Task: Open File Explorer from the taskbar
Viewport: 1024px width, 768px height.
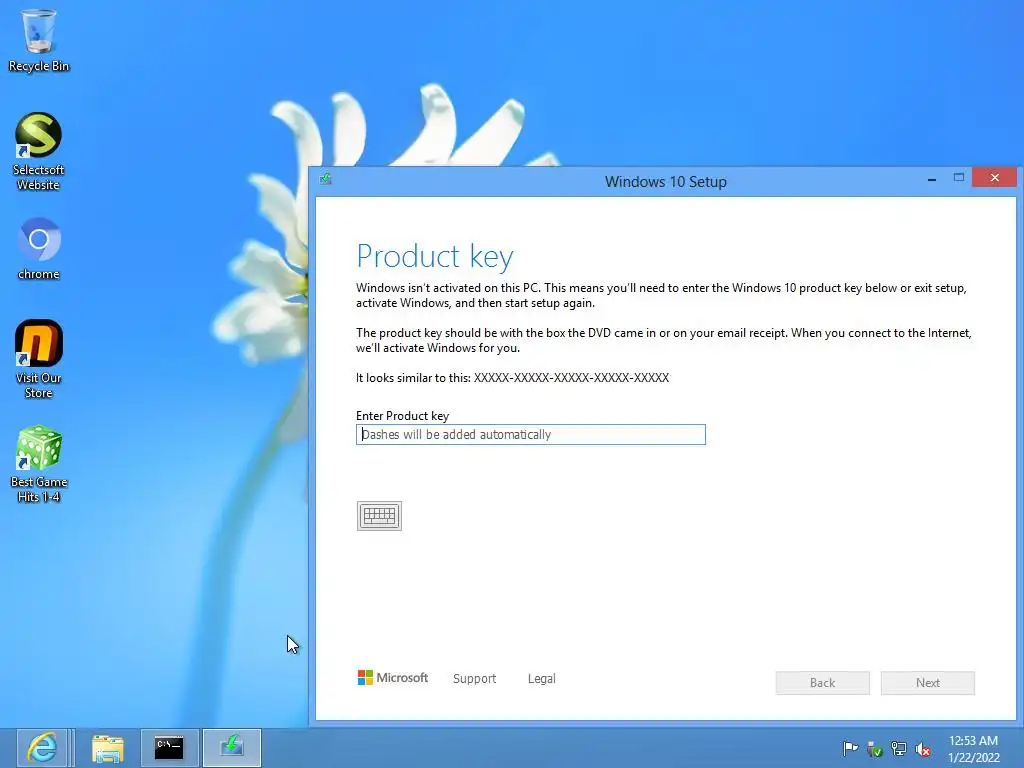Action: [108, 748]
